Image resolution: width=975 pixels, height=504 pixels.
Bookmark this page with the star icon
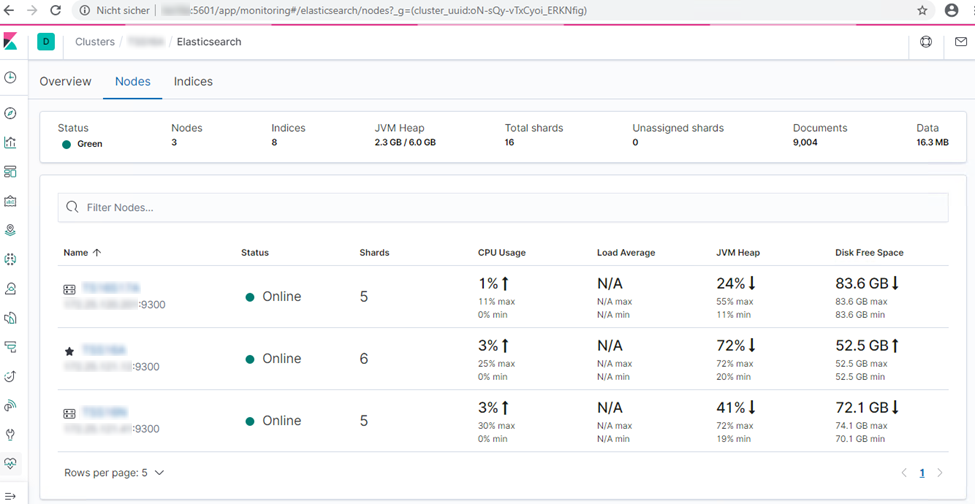[922, 11]
